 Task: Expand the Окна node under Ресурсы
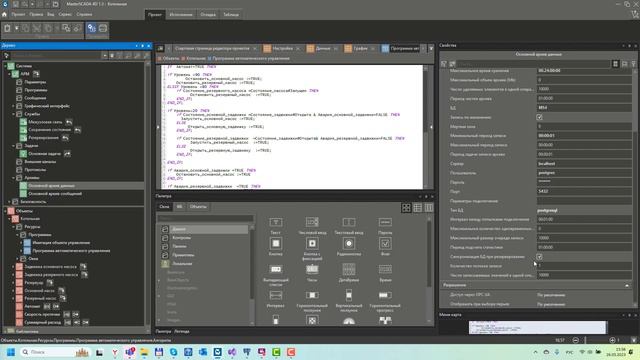(18, 259)
